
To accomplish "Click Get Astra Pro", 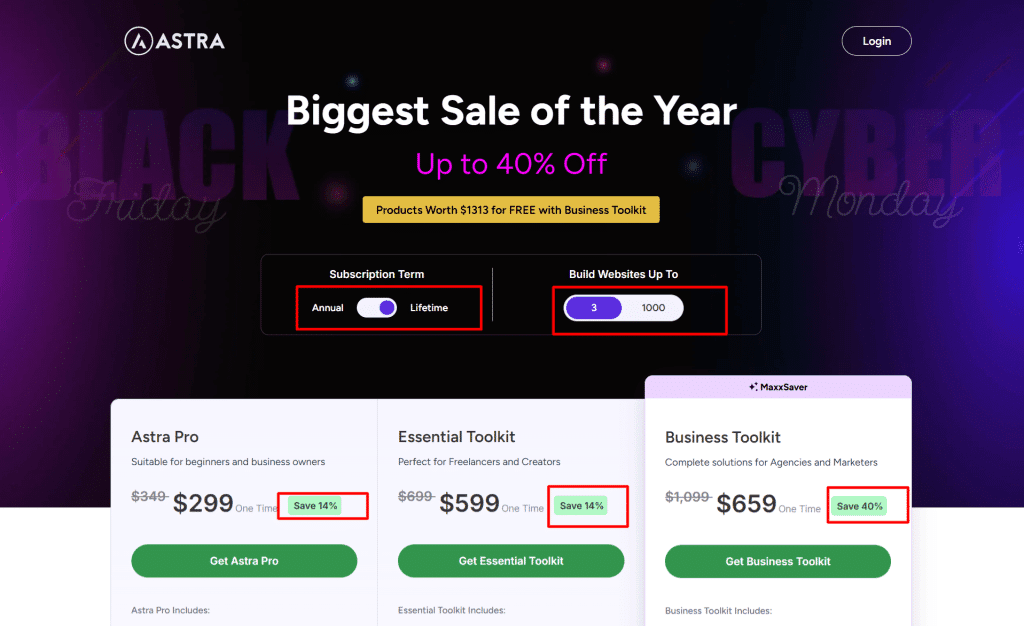I will pos(244,561).
